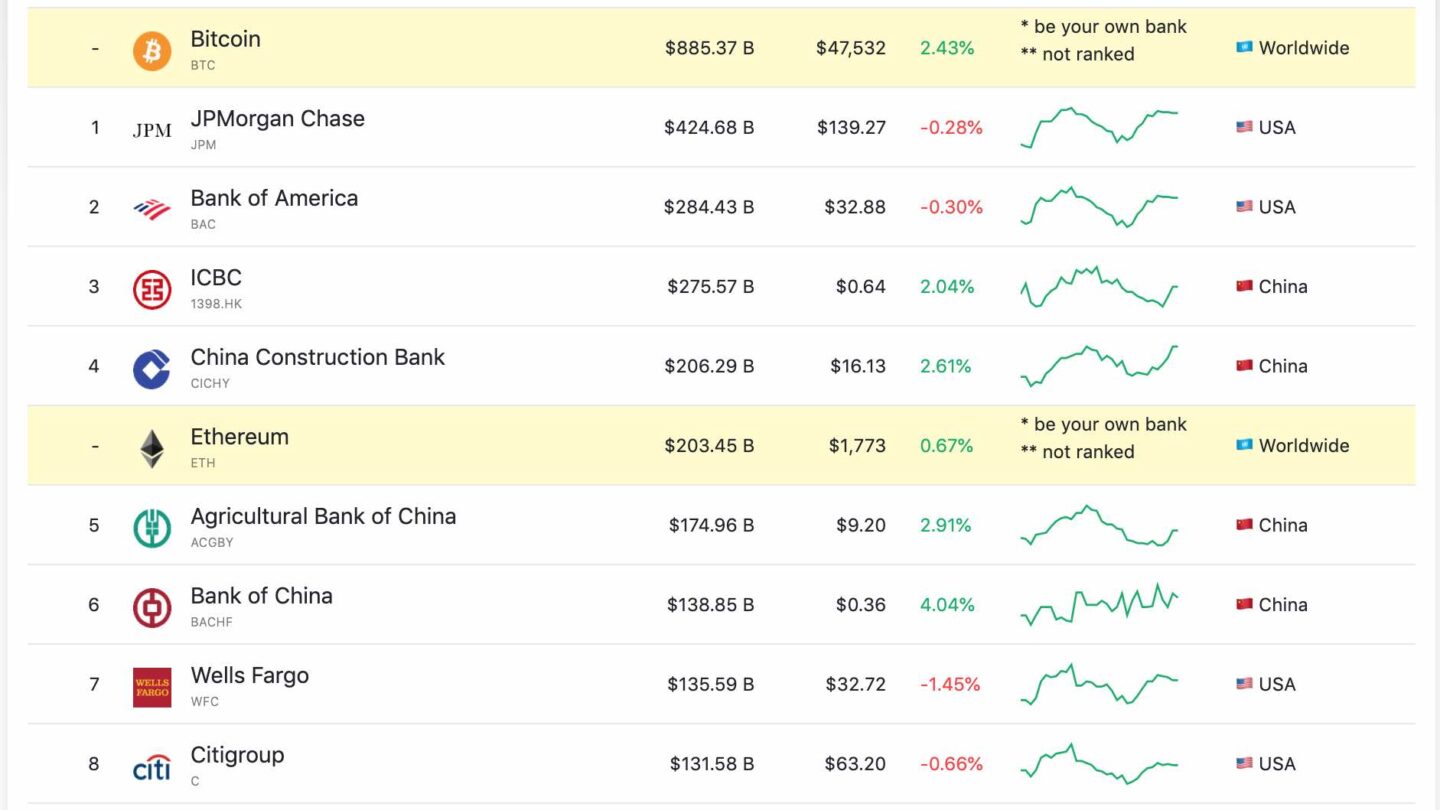
Task: Click the CICHY ticker symbol
Action: pos(210,383)
